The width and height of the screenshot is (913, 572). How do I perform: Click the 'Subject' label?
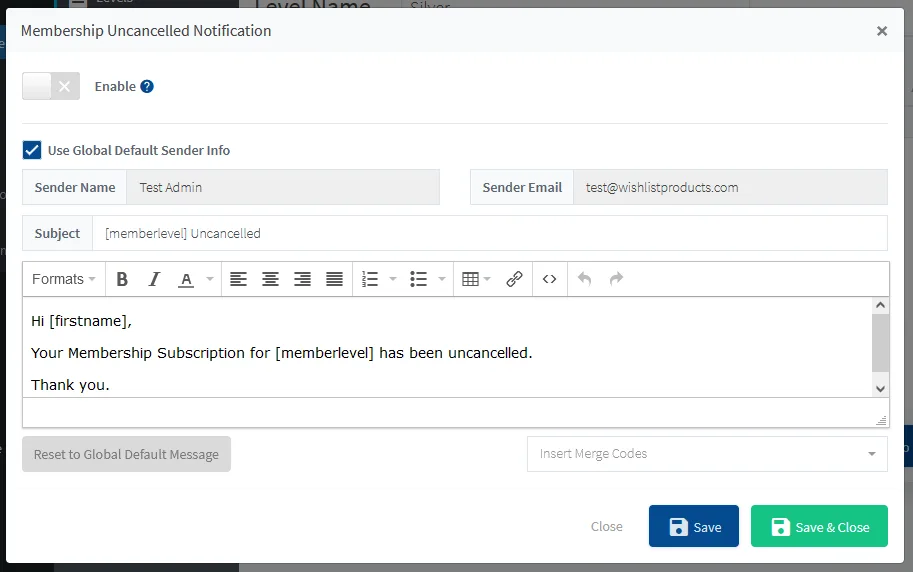click(57, 233)
